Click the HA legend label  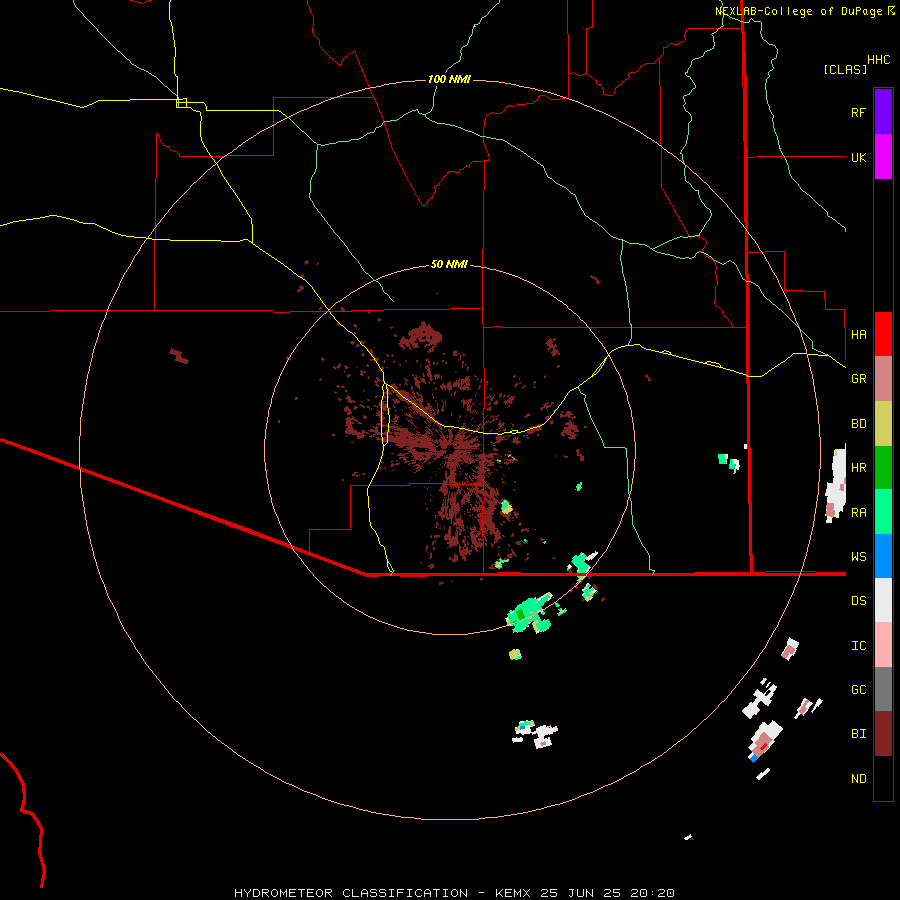[859, 335]
